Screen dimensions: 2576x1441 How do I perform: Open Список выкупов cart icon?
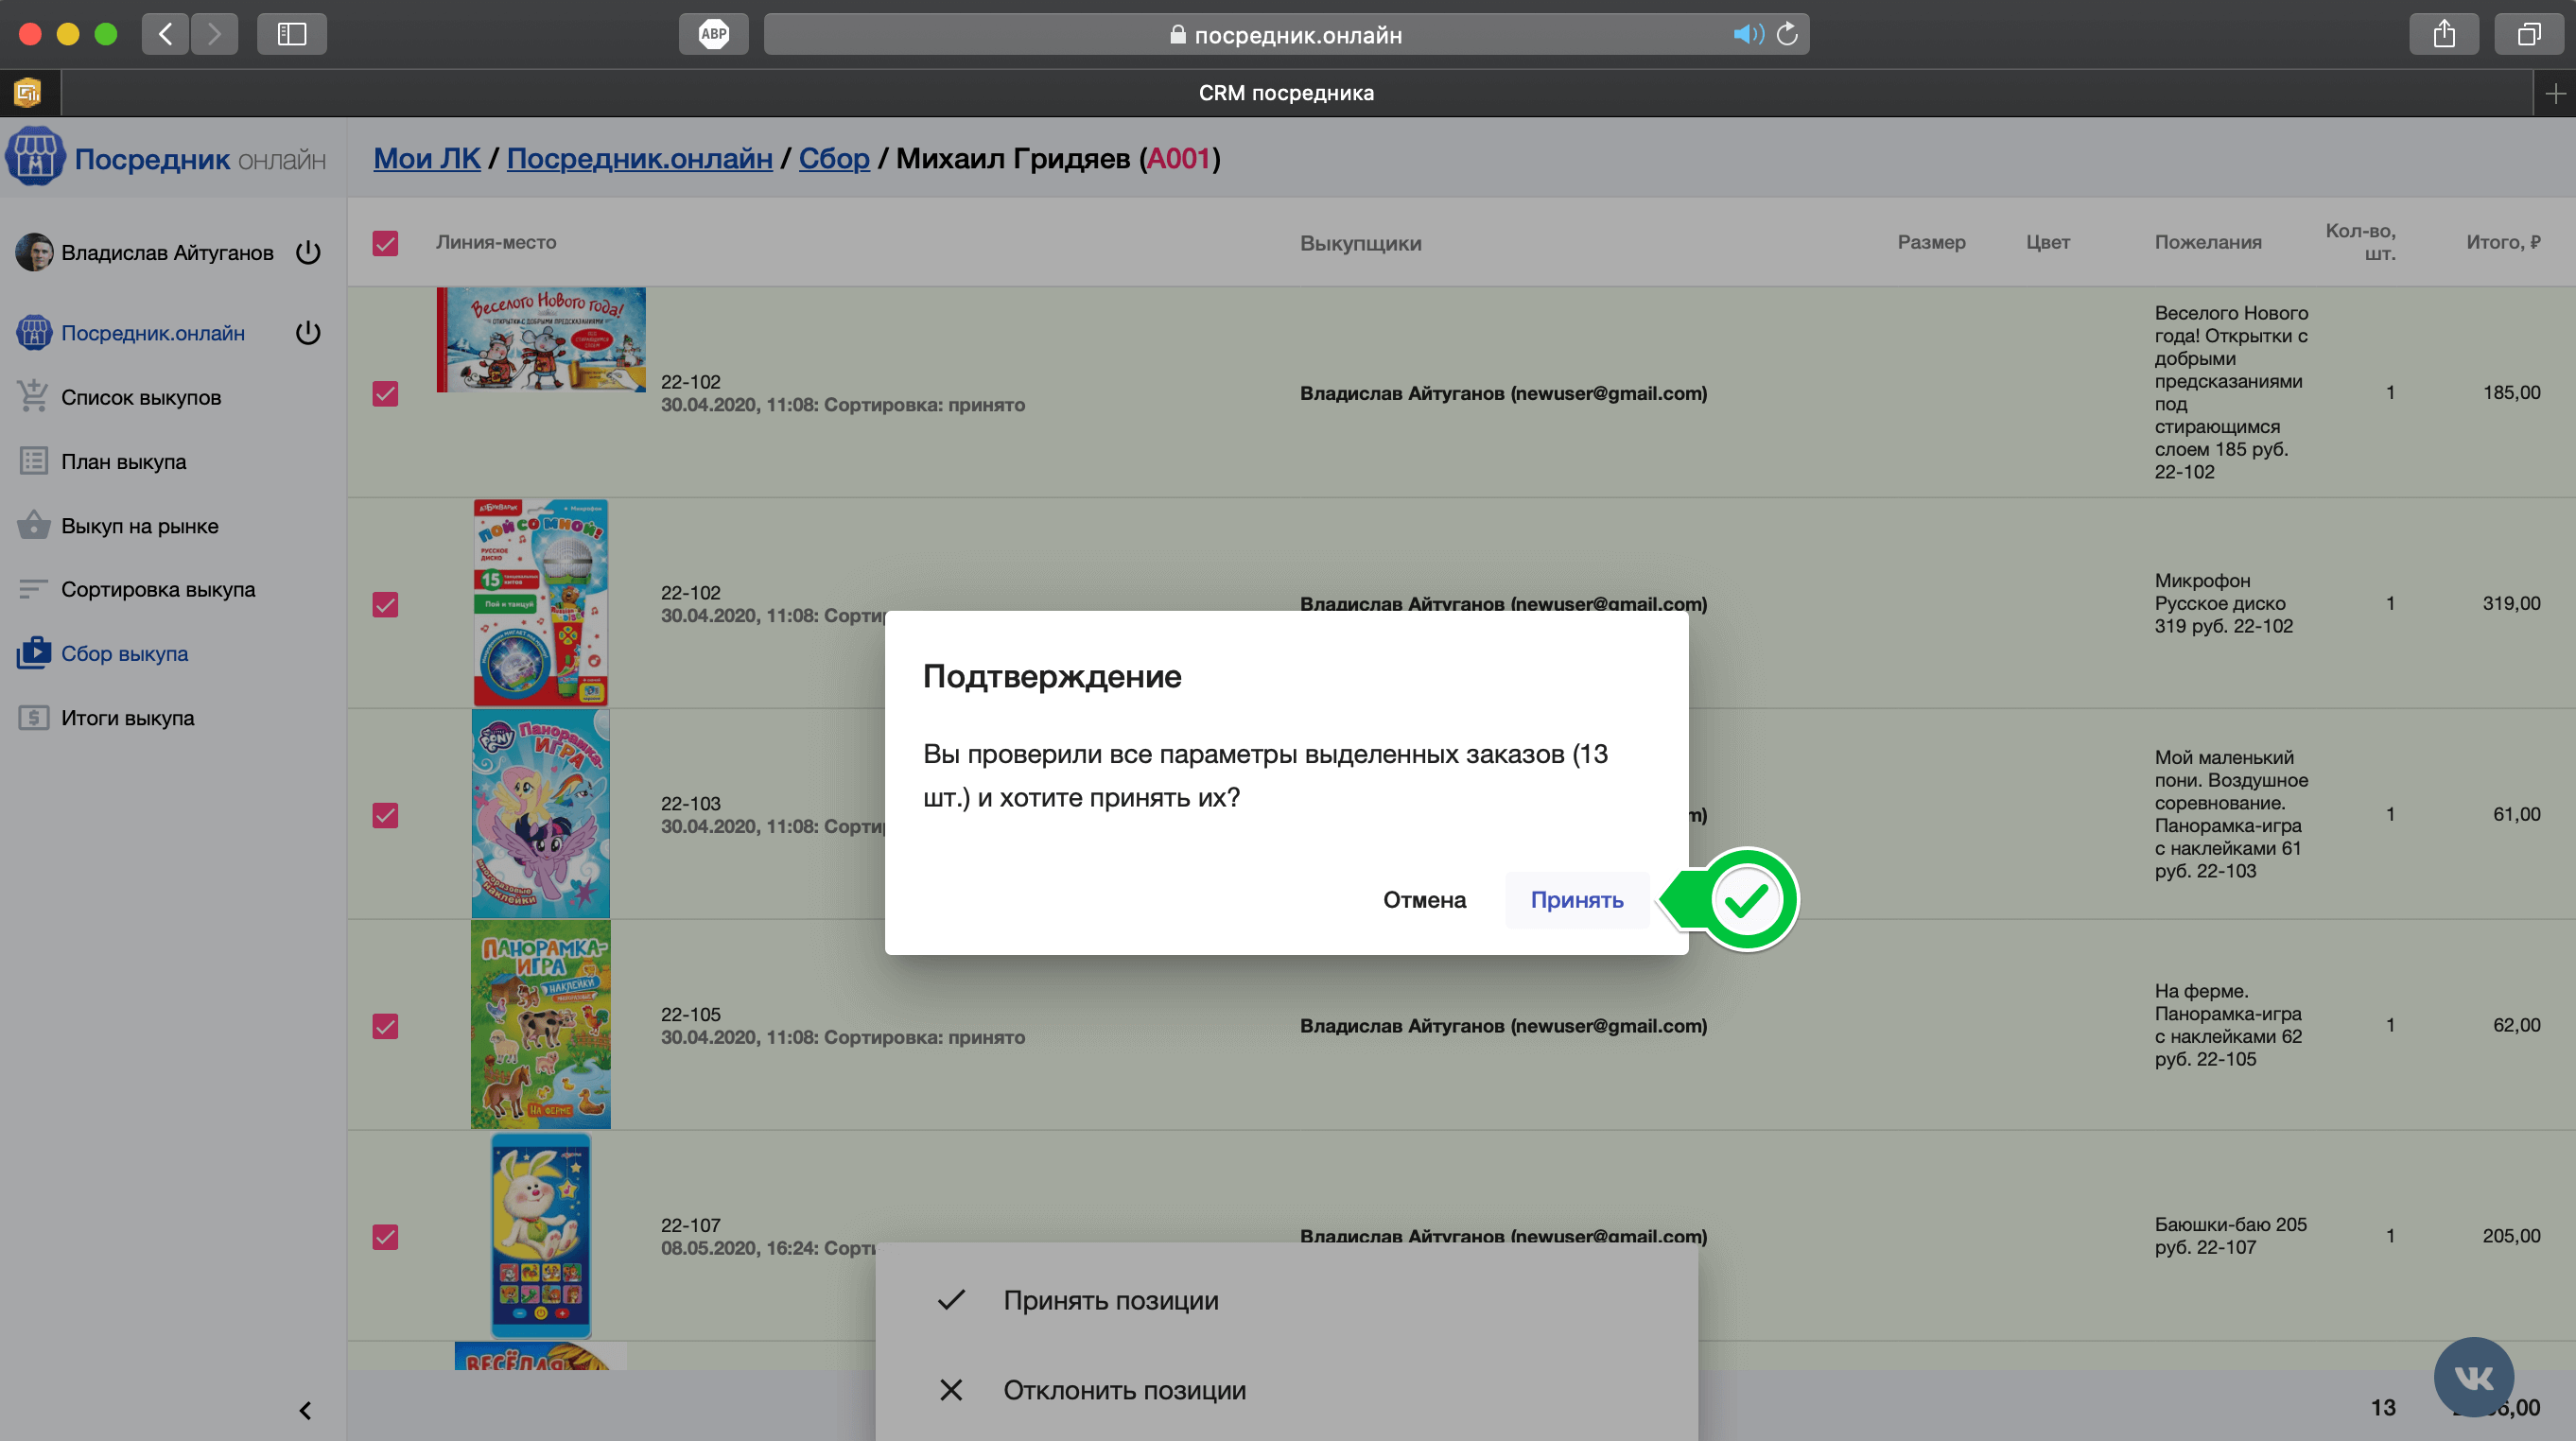point(33,397)
